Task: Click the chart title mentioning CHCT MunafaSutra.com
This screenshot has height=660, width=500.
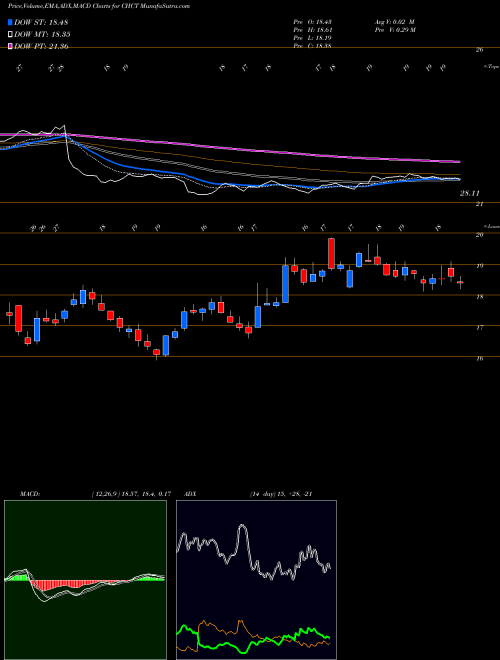Action: click(x=98, y=6)
